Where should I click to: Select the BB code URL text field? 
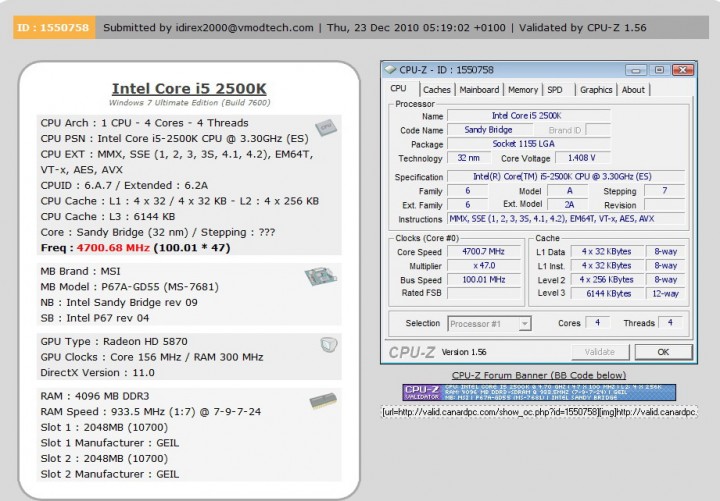(539, 412)
